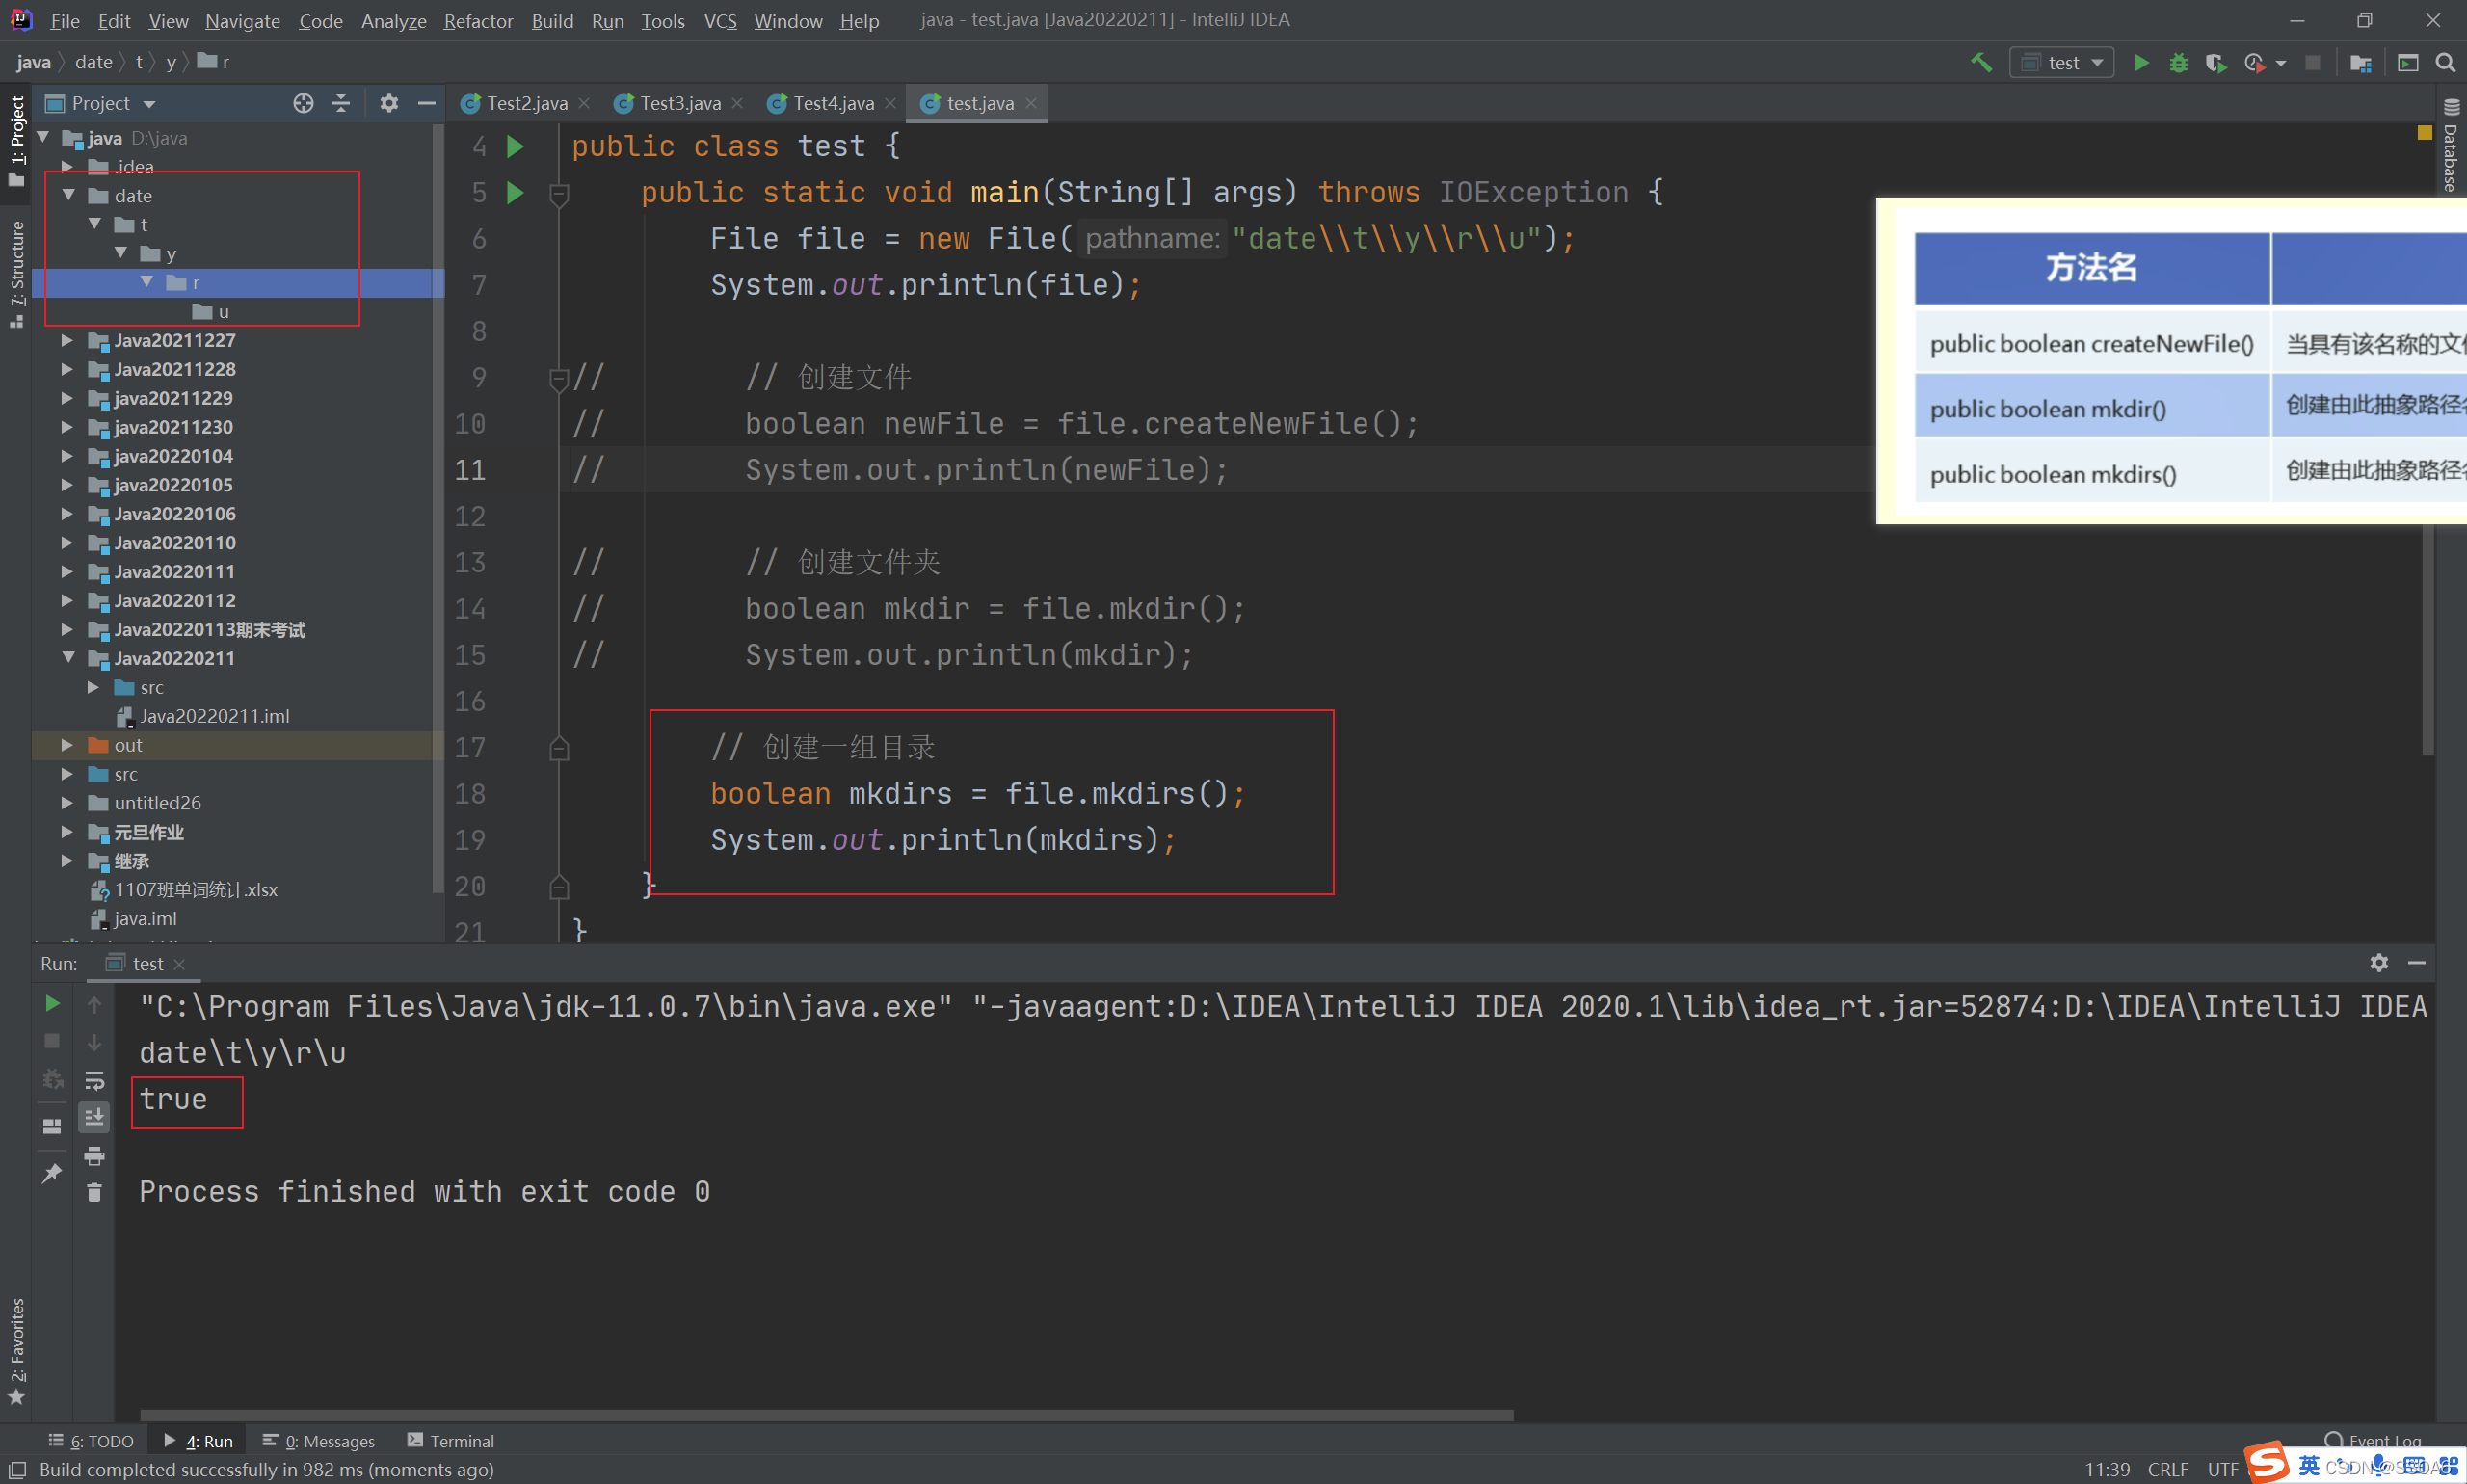
Task: Run the test configuration with green play
Action: point(2141,62)
